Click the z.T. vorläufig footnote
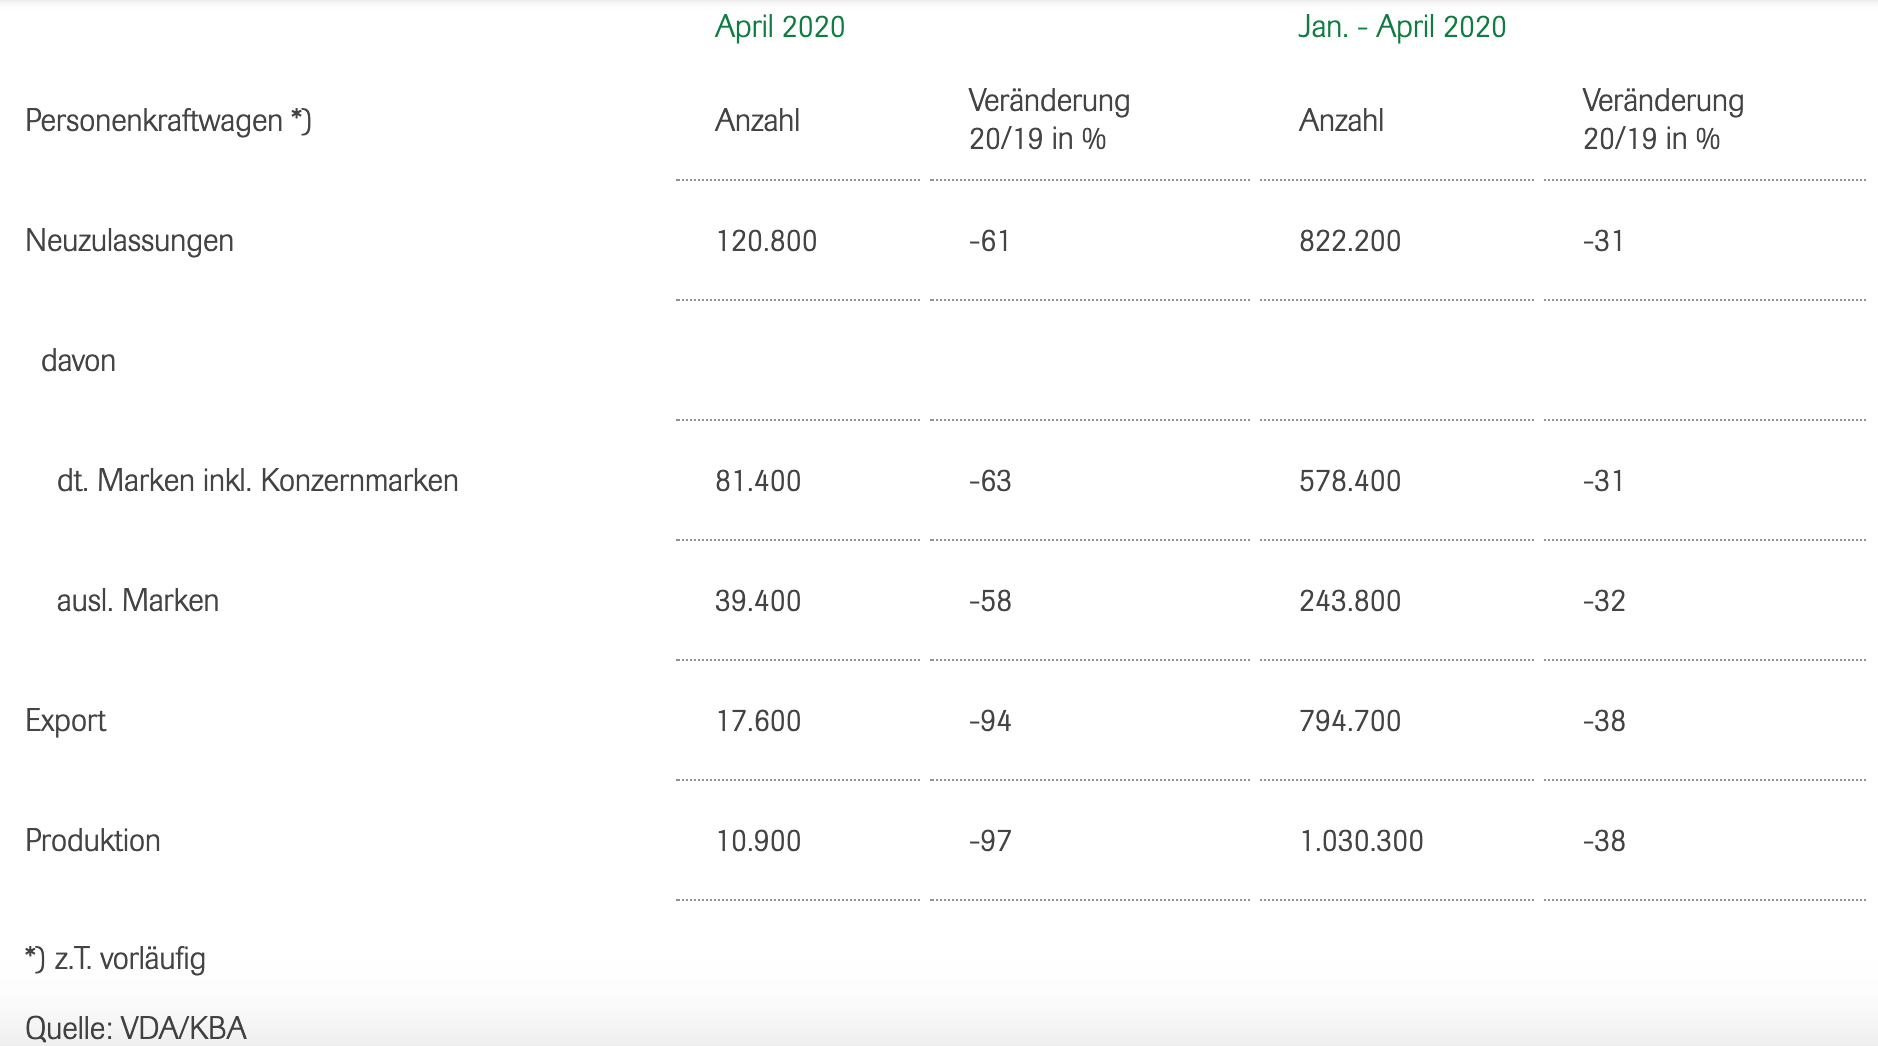 click(115, 959)
